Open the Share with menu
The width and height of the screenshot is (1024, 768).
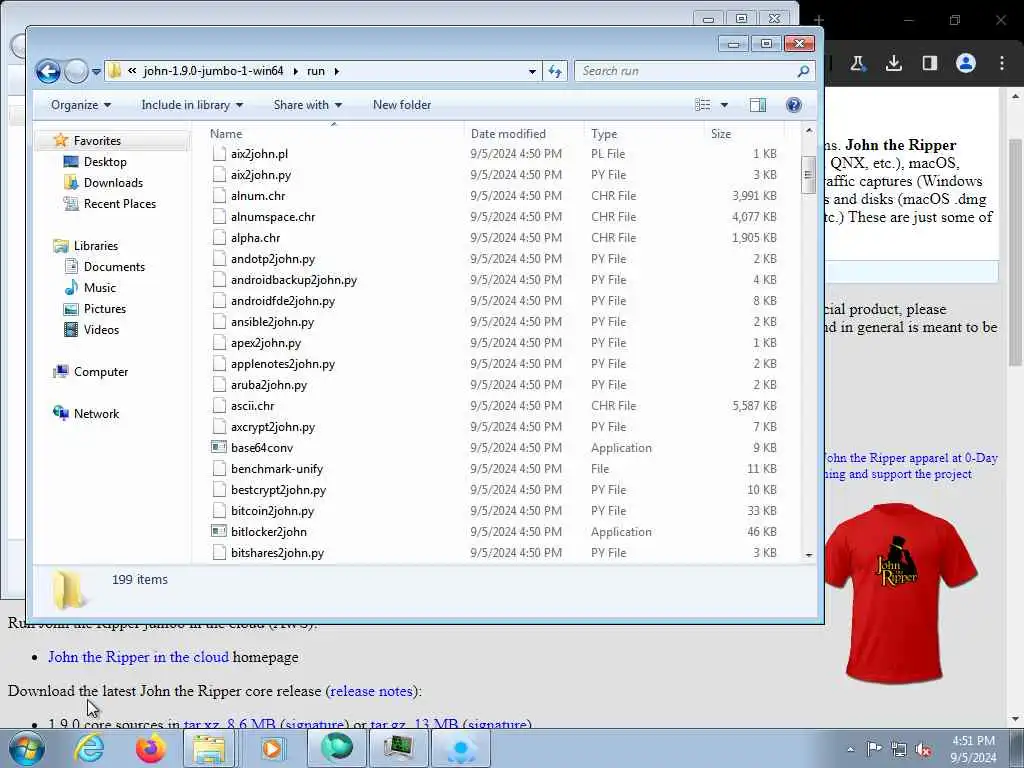308,105
